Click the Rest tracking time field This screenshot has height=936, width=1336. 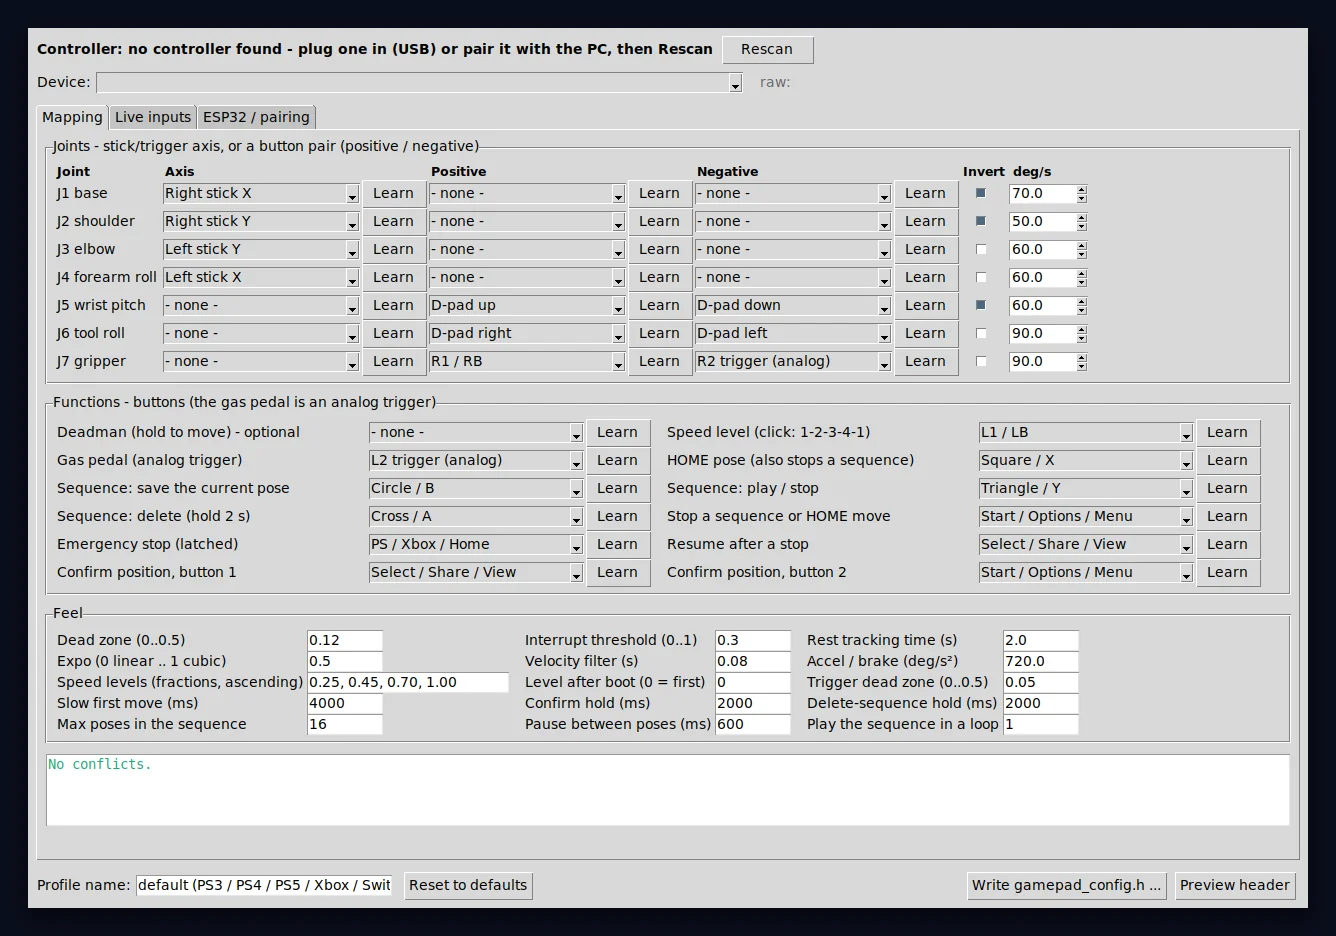tap(1041, 640)
